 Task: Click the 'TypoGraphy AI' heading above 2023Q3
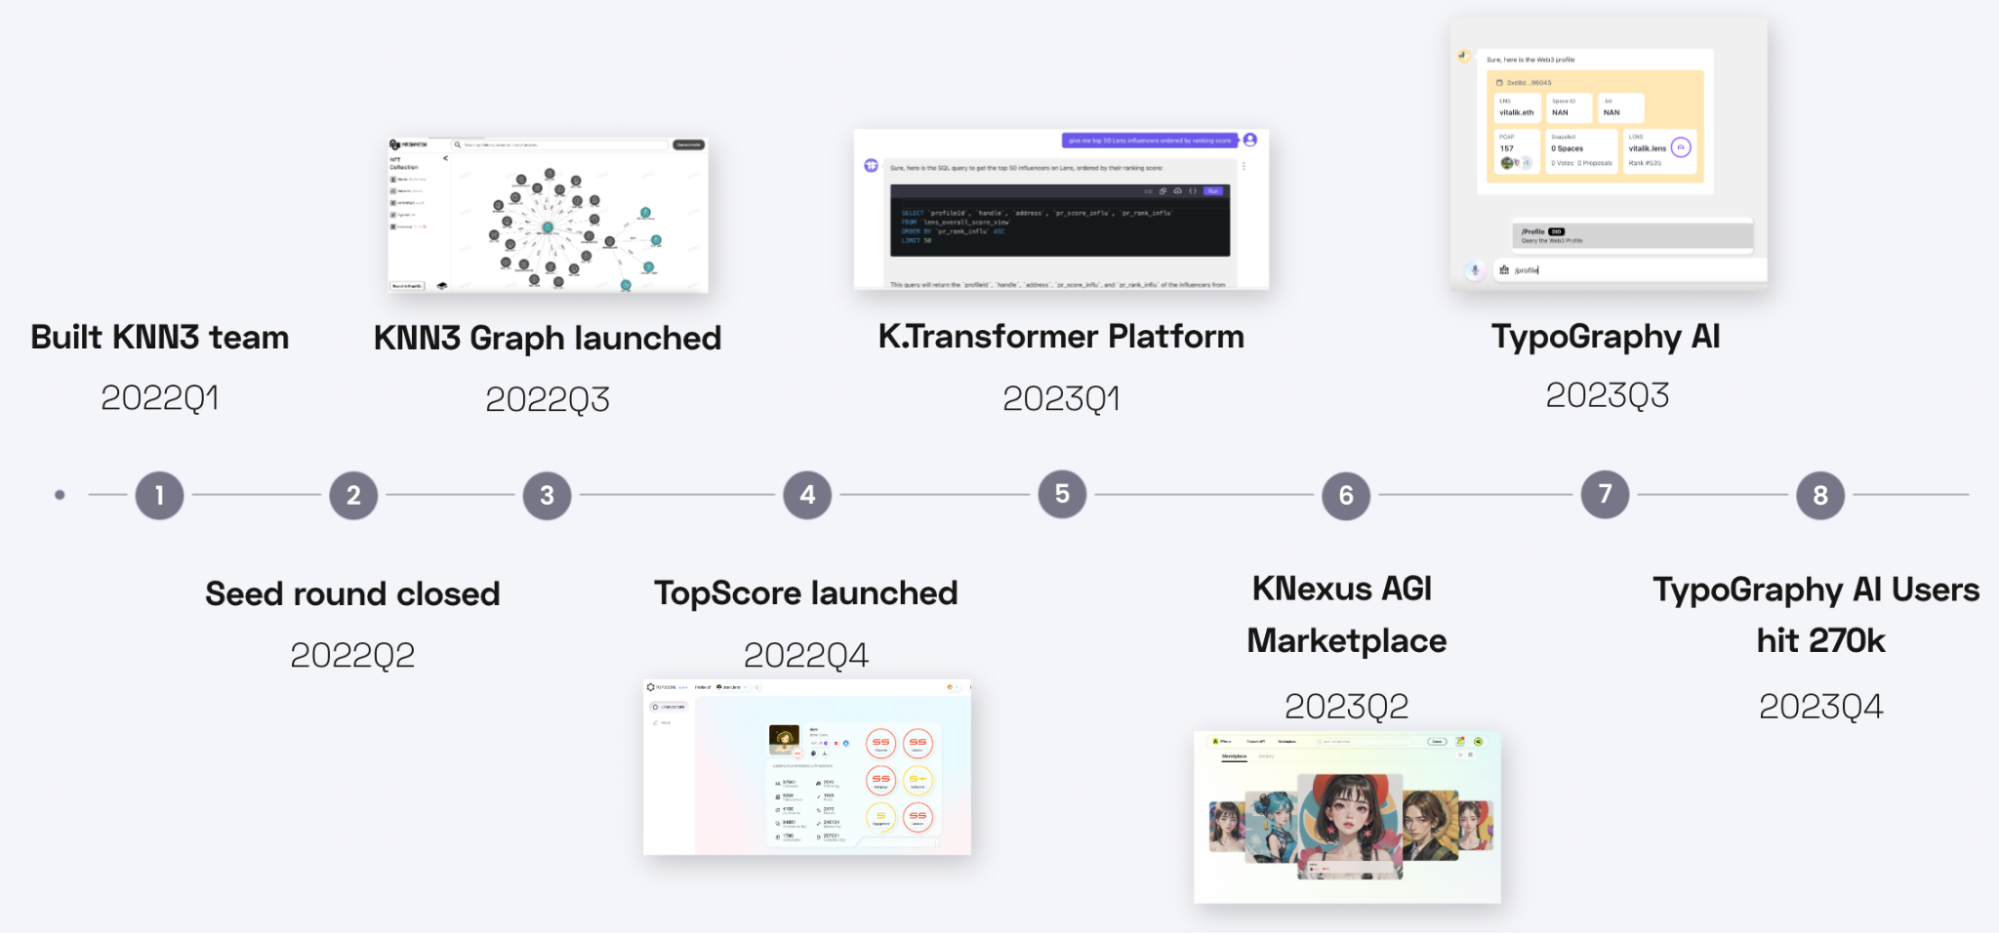[x=1606, y=337]
